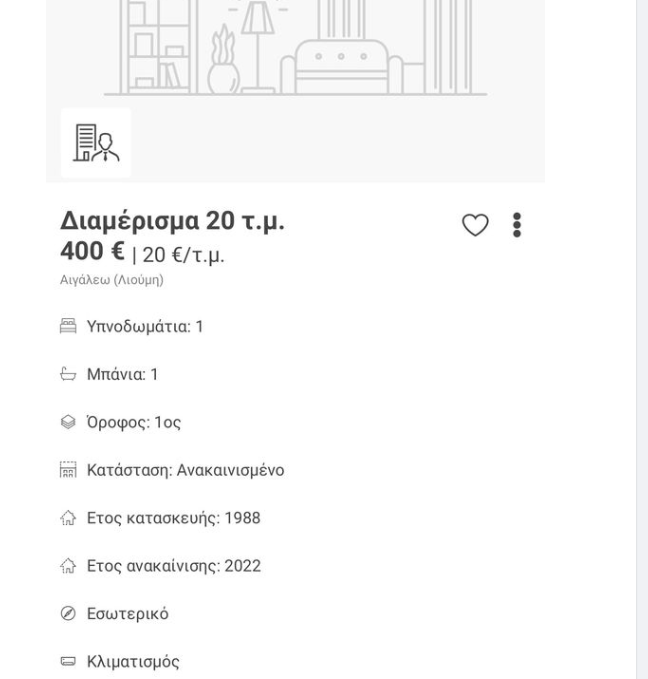The width and height of the screenshot is (648, 679).
Task: Click the Όροφος: 1ος floor text
Action: coord(133,422)
